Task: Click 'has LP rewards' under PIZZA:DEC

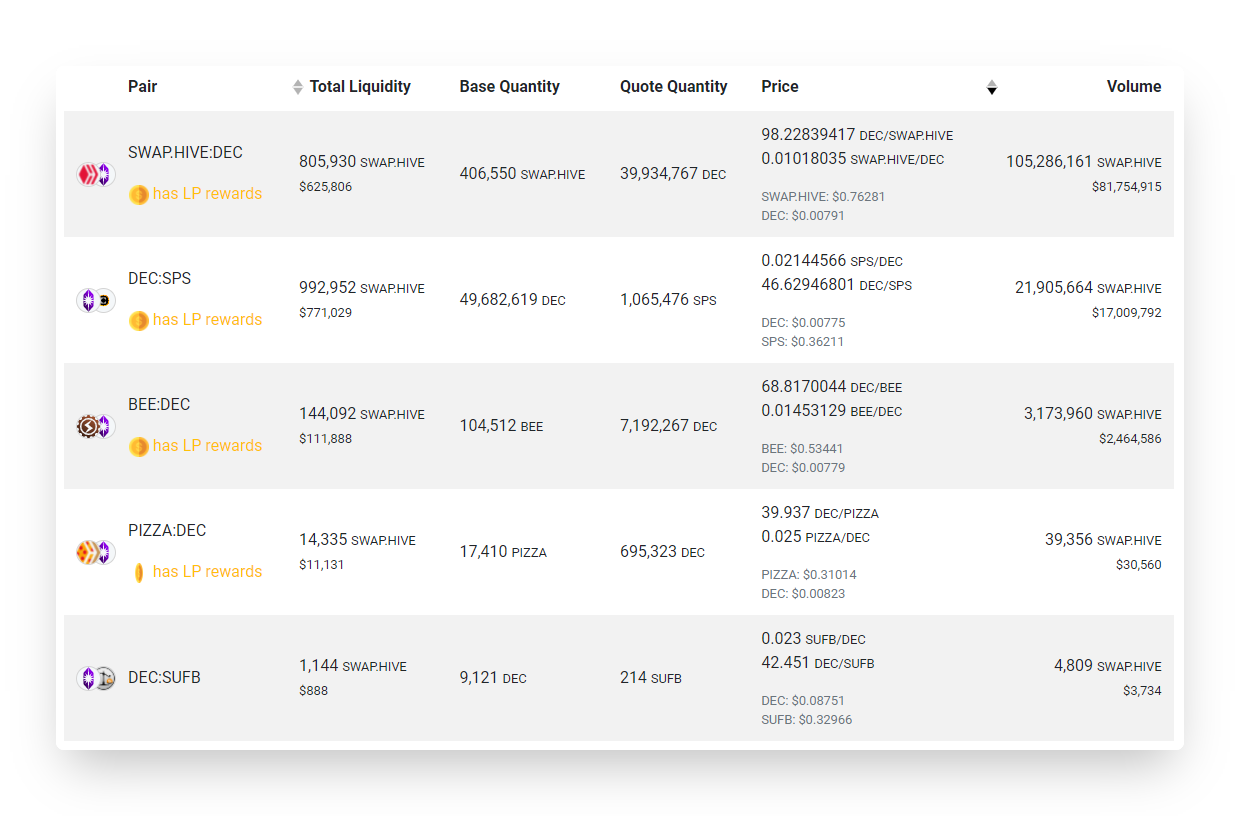Action: pos(207,572)
